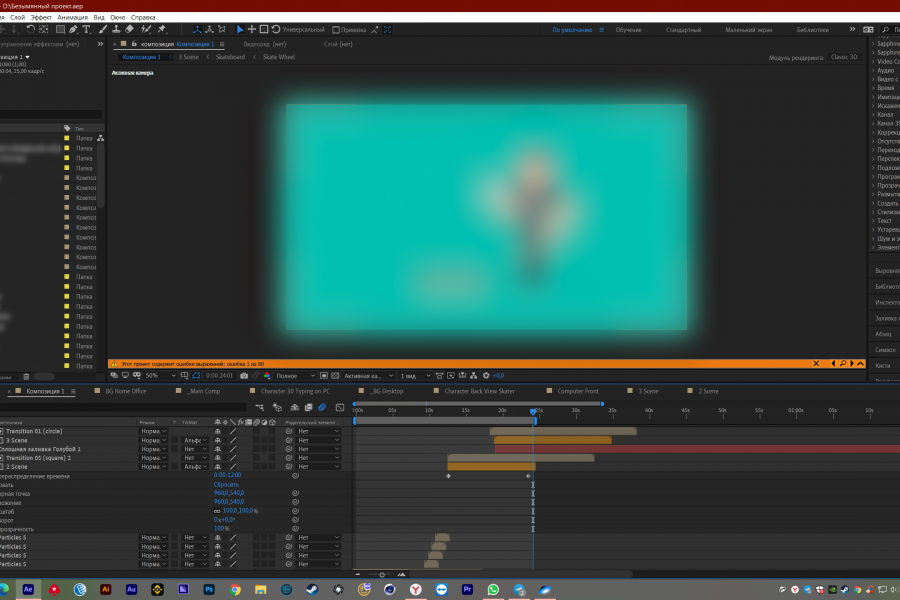Open the 50% magnification dropdown
Viewport: 900px width, 600px height.
(x=160, y=376)
